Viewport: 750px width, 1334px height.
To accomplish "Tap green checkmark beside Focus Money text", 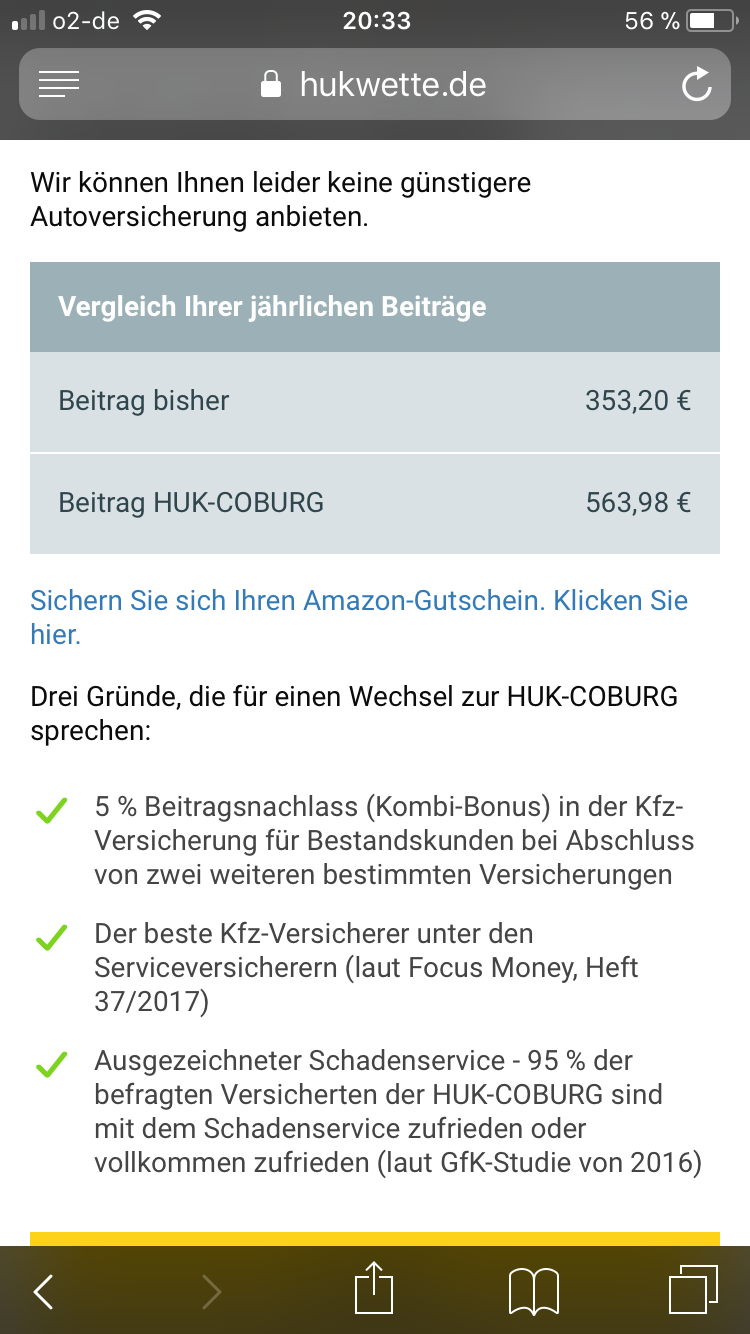I will pos(51,937).
